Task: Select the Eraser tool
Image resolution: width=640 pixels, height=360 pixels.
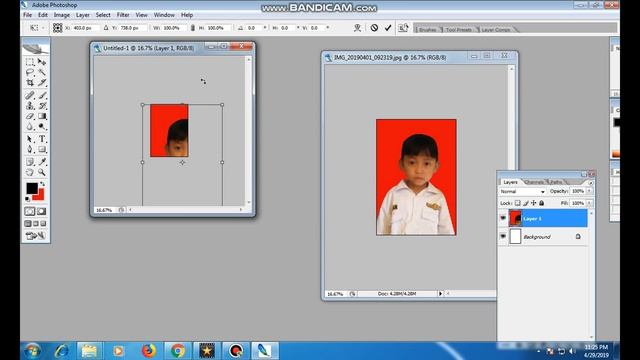Action: point(30,116)
